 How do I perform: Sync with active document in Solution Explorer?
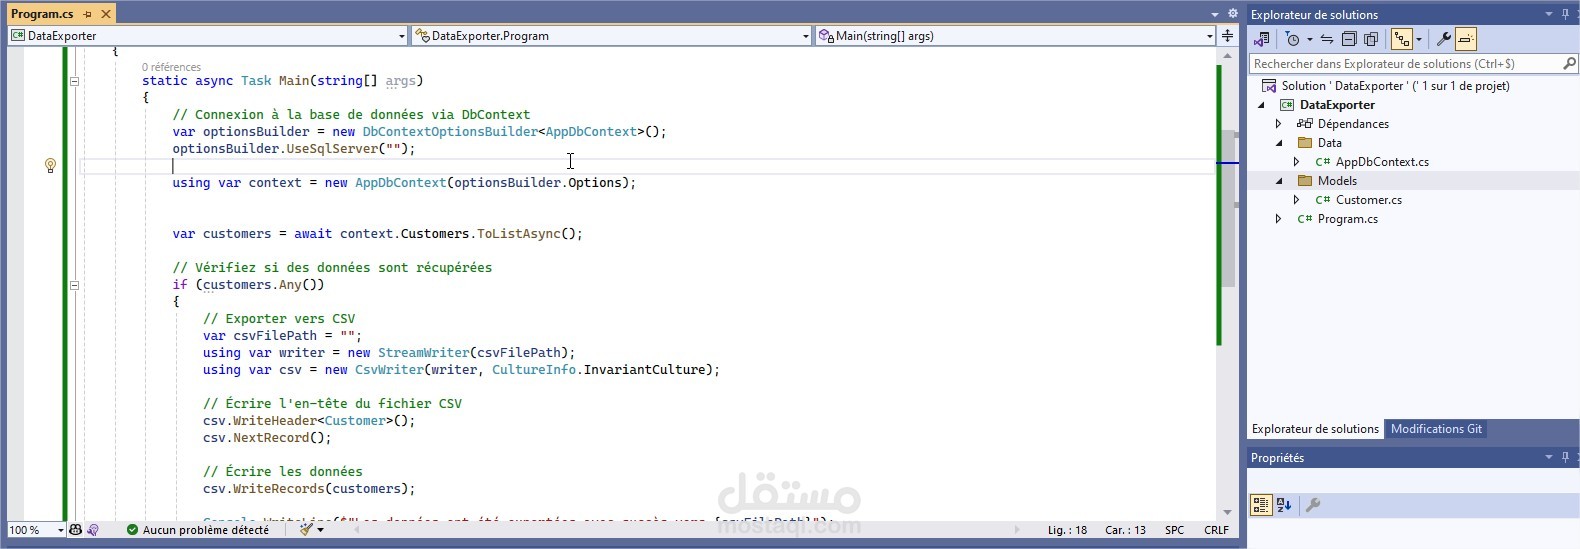1327,39
